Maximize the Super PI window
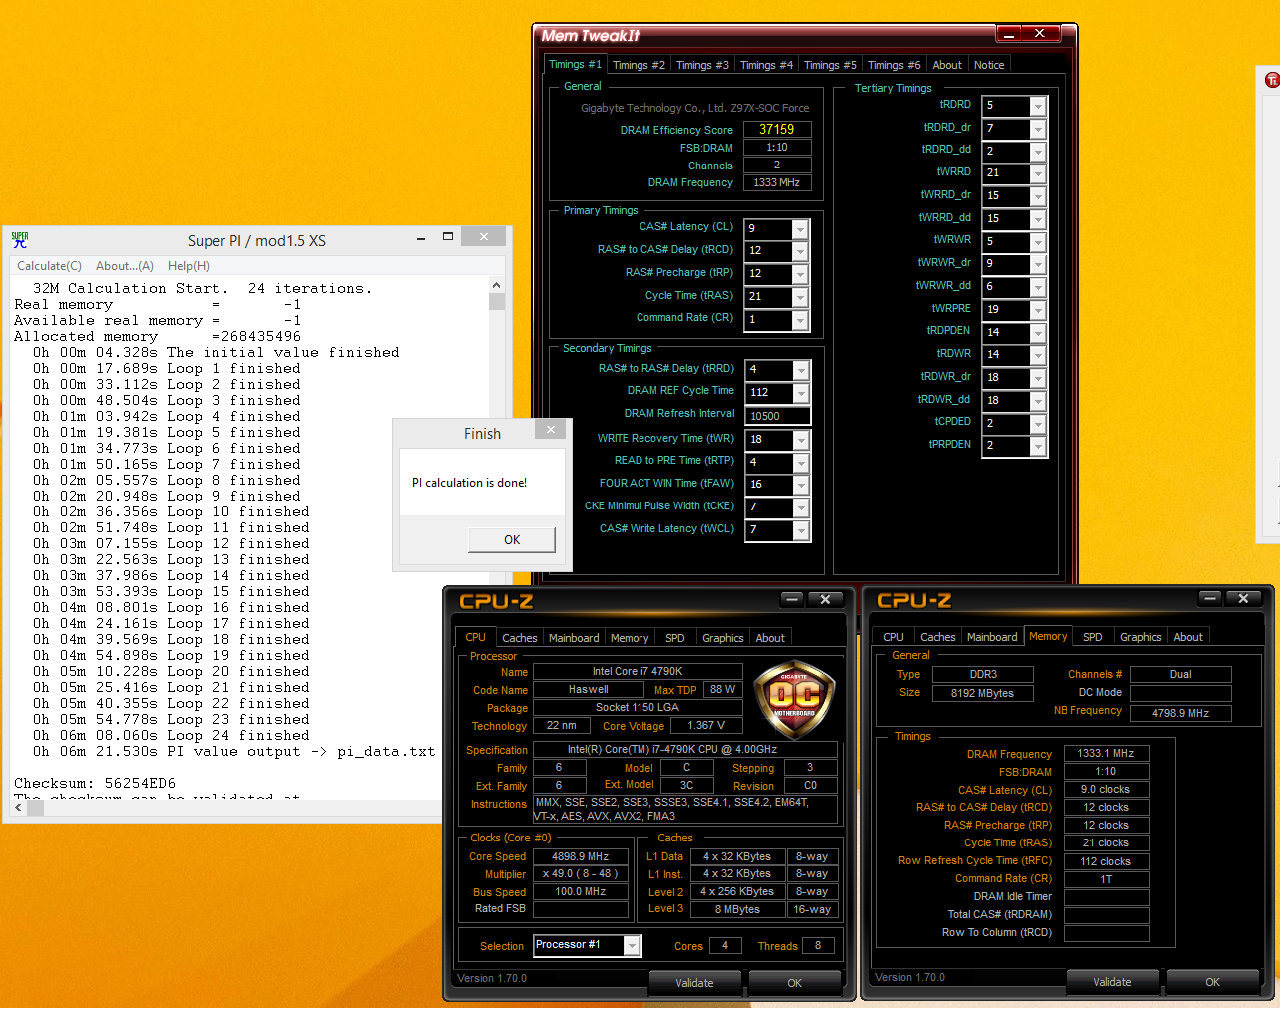 448,237
